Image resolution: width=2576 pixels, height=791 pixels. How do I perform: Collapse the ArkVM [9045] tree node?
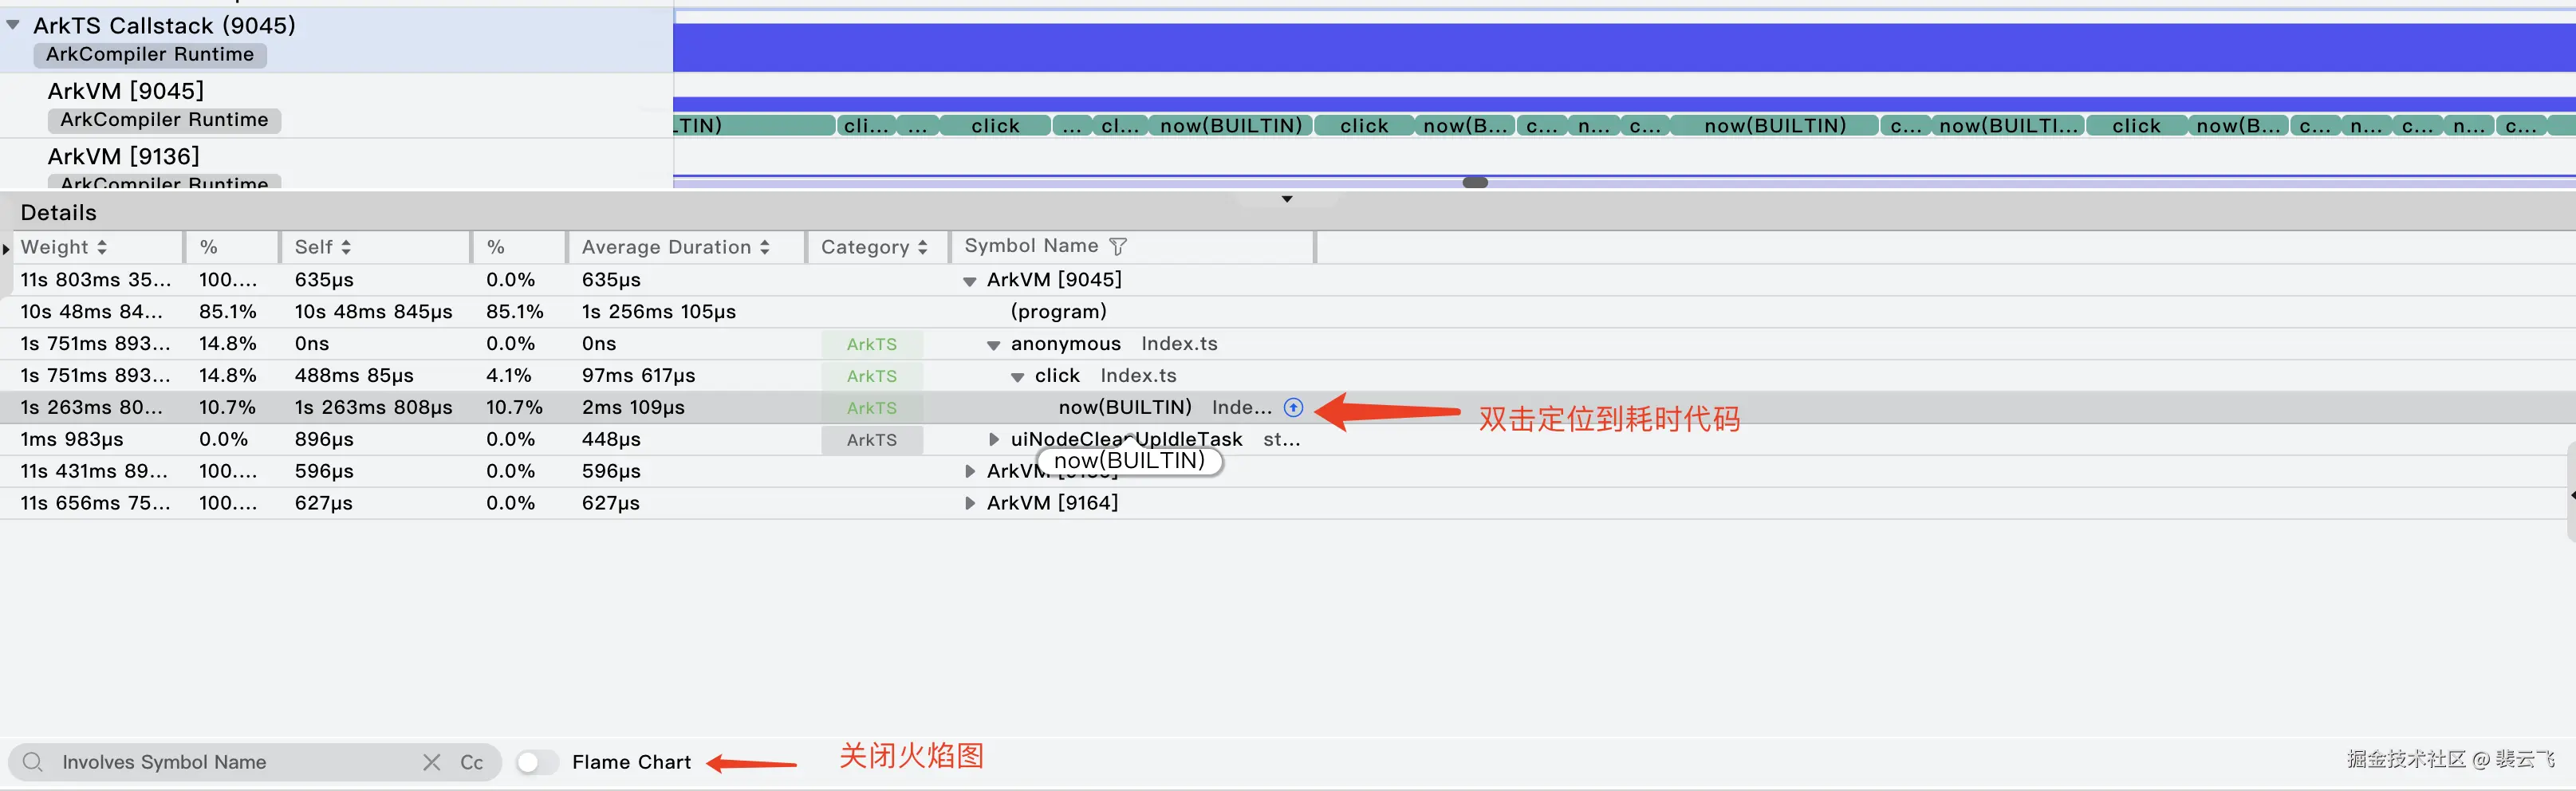(x=969, y=281)
